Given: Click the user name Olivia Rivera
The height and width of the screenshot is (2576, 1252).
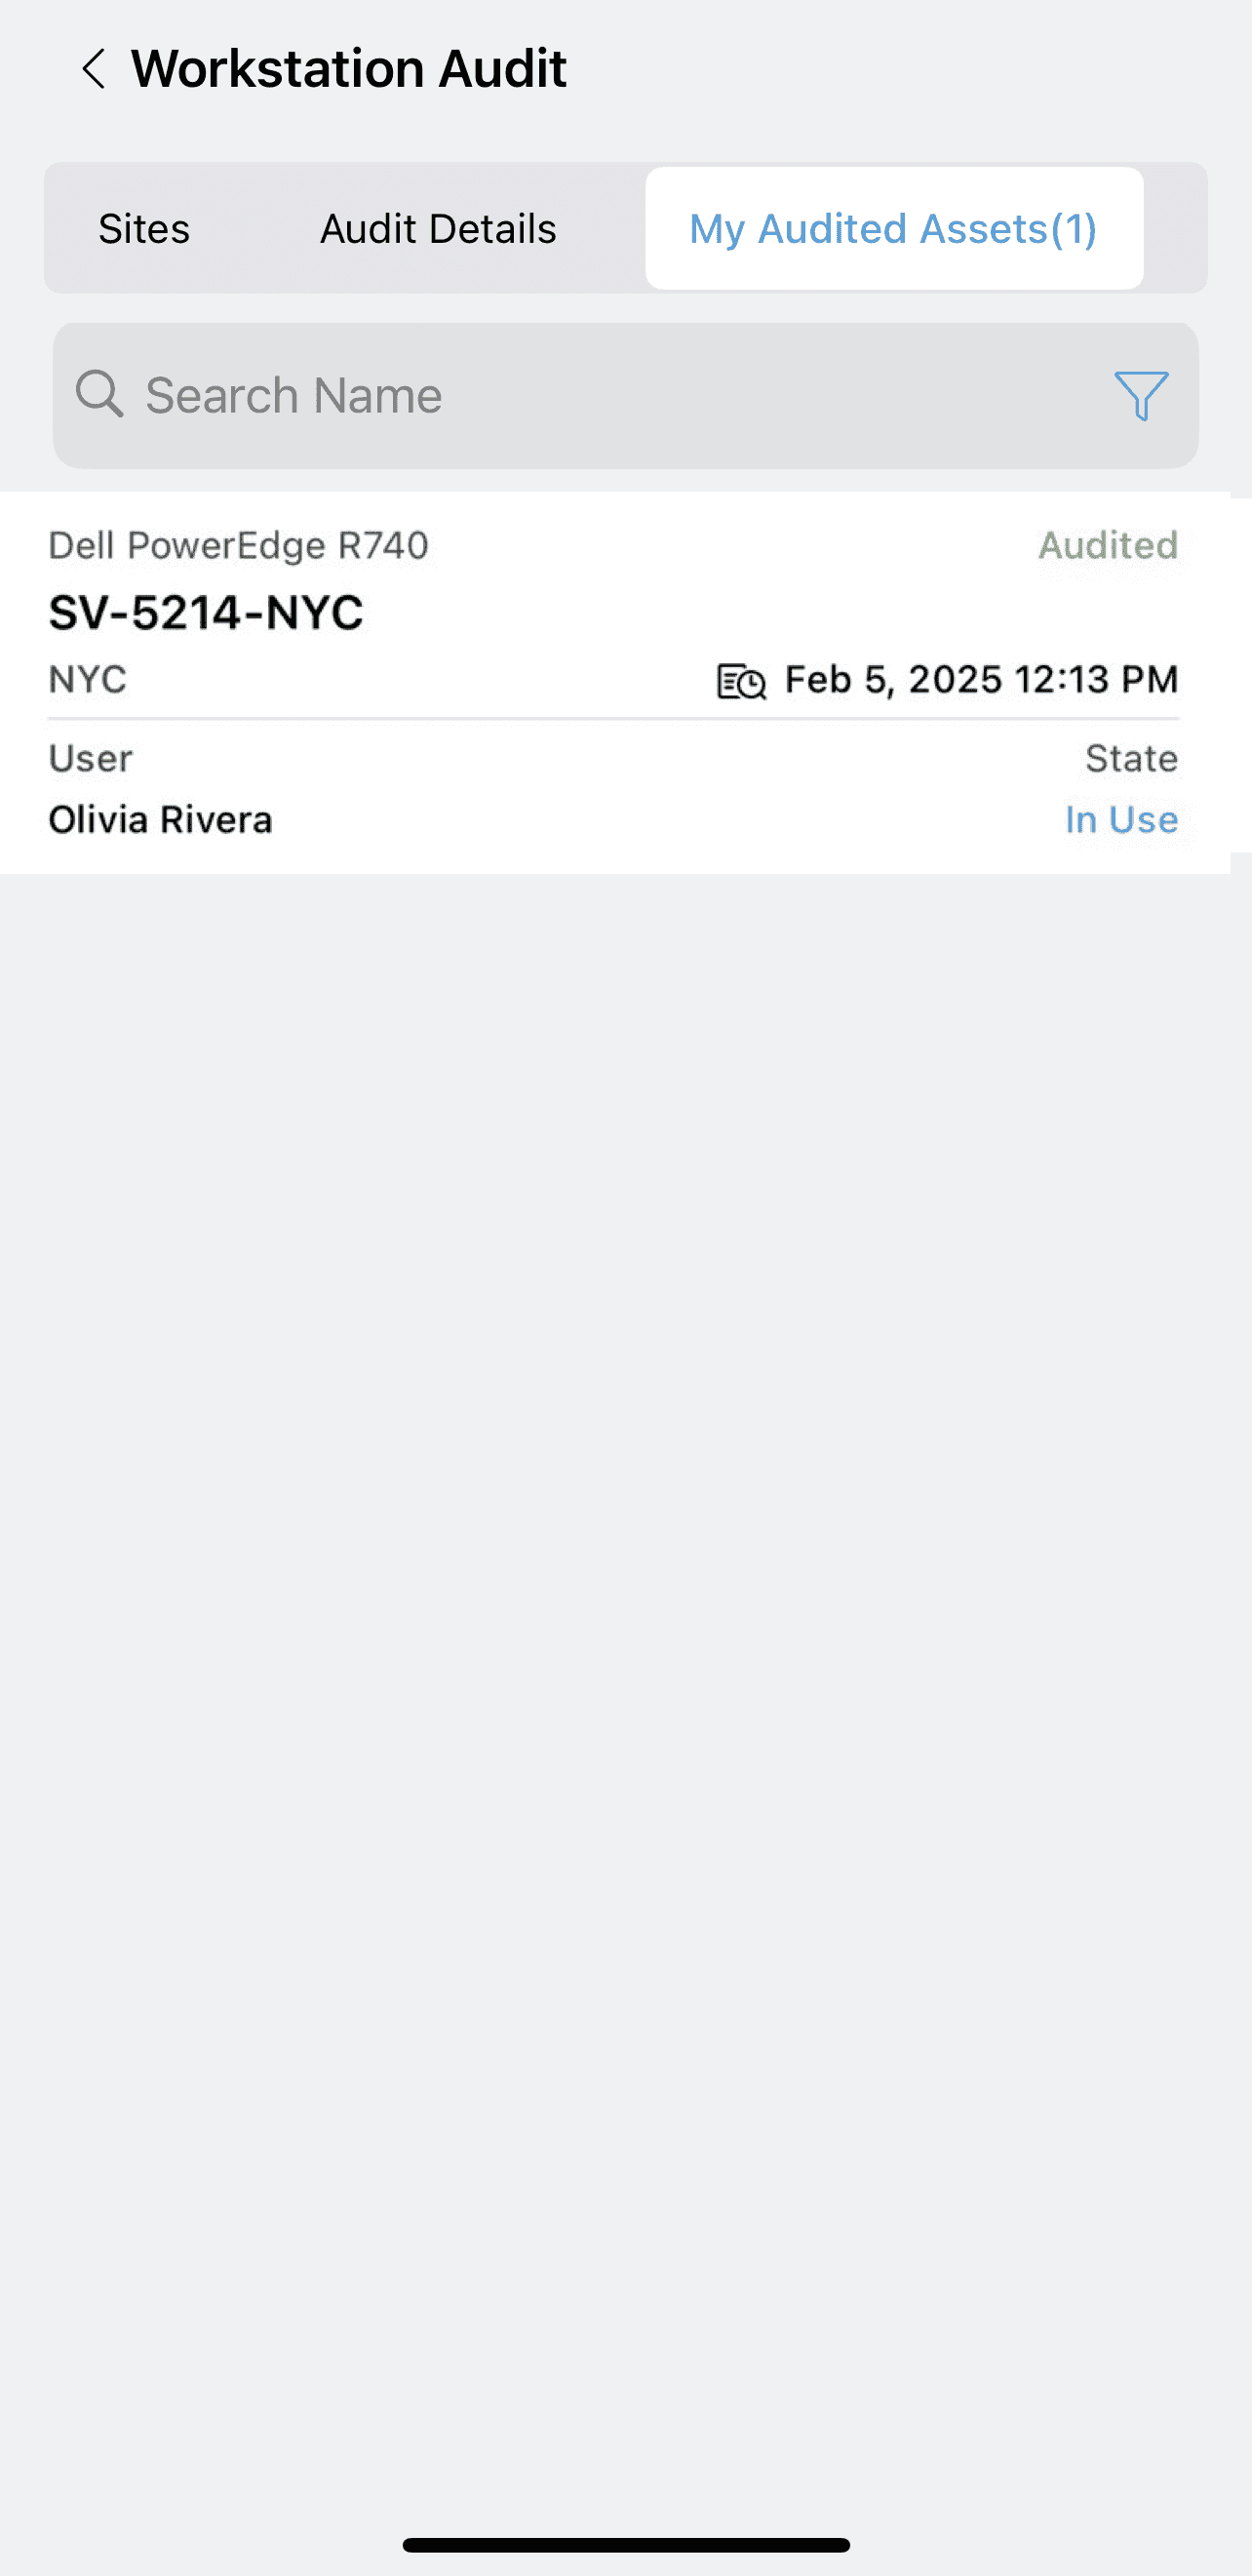Looking at the screenshot, I should point(161,820).
